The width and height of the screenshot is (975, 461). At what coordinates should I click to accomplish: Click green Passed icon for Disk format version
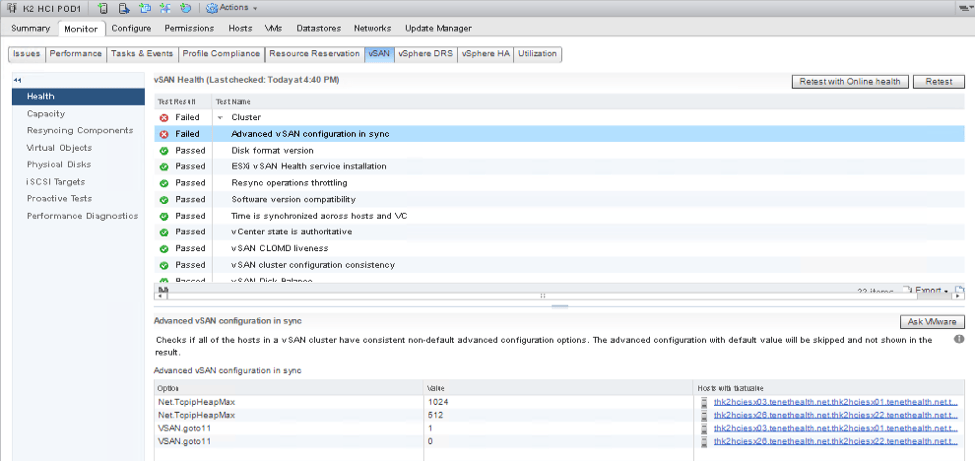click(x=164, y=151)
